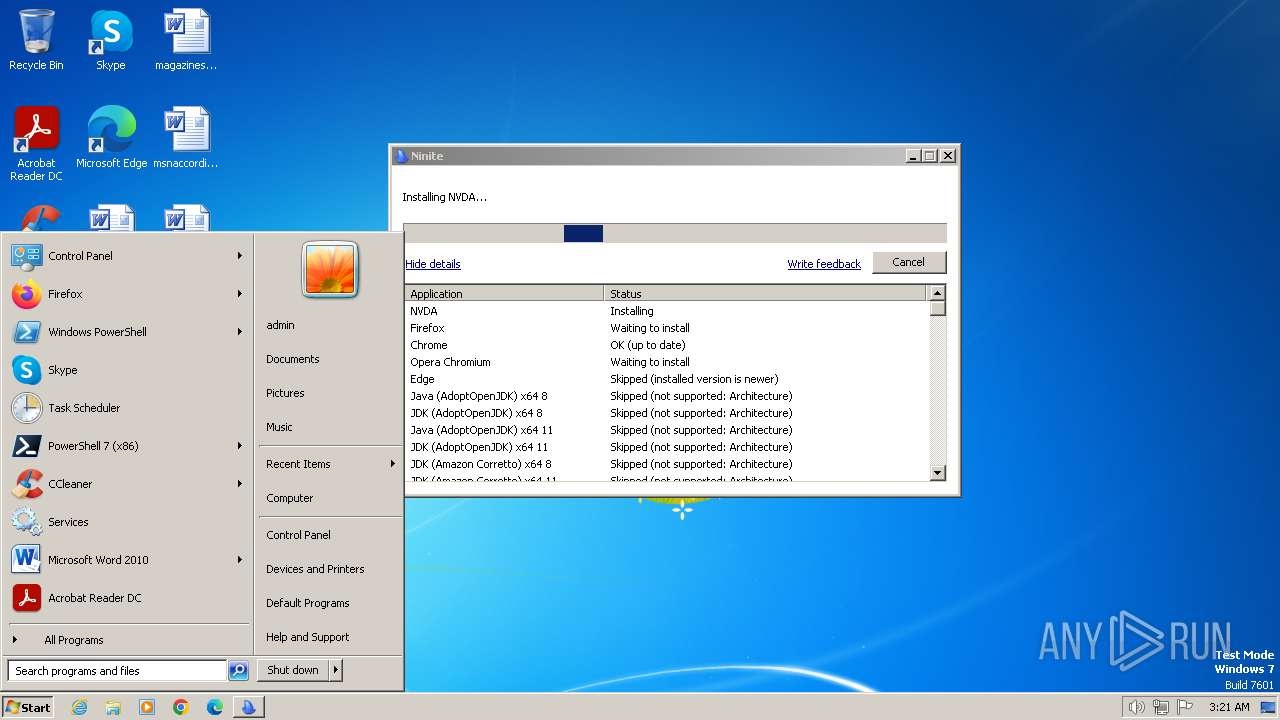Click the Internet Explorer taskbar icon
1280x720 pixels.
click(x=79, y=707)
